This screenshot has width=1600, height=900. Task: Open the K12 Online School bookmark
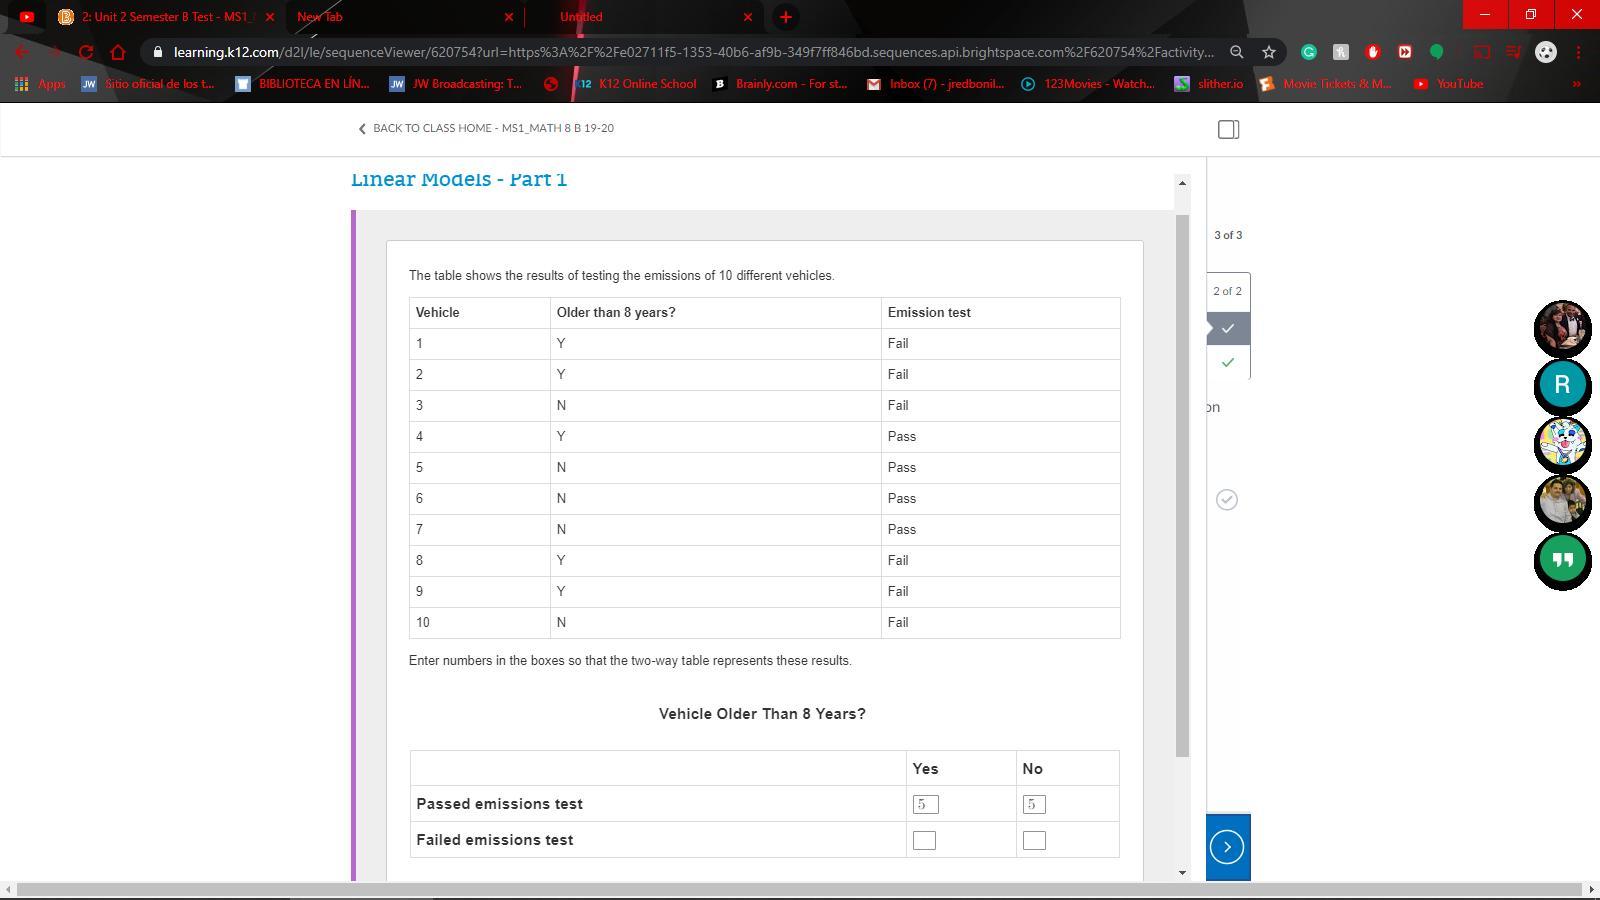point(636,84)
